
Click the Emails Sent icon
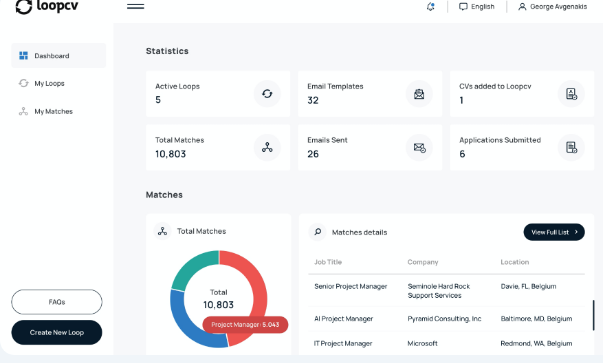419,147
